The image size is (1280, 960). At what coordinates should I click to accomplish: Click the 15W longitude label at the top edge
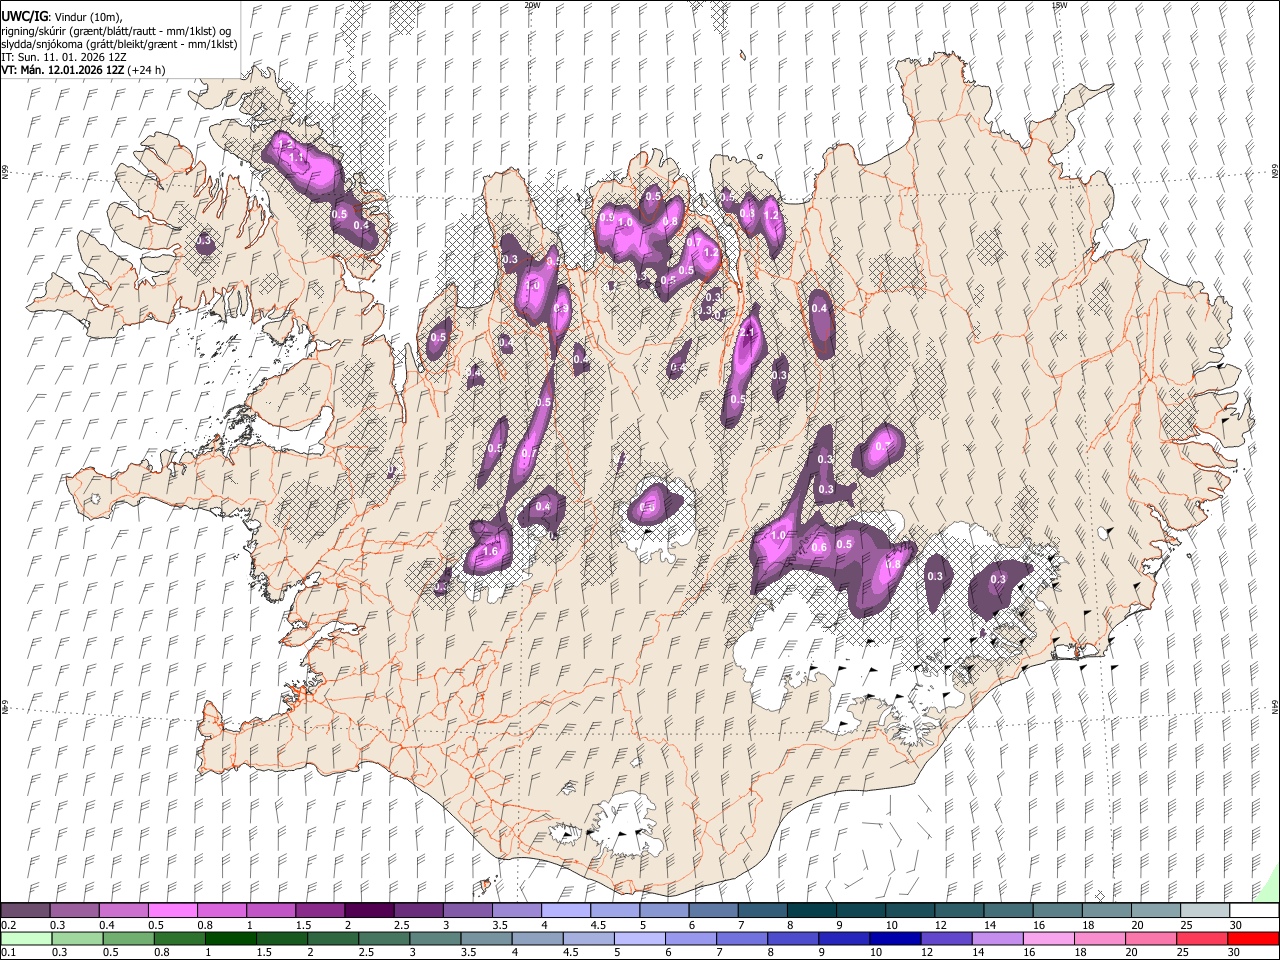(1058, 5)
